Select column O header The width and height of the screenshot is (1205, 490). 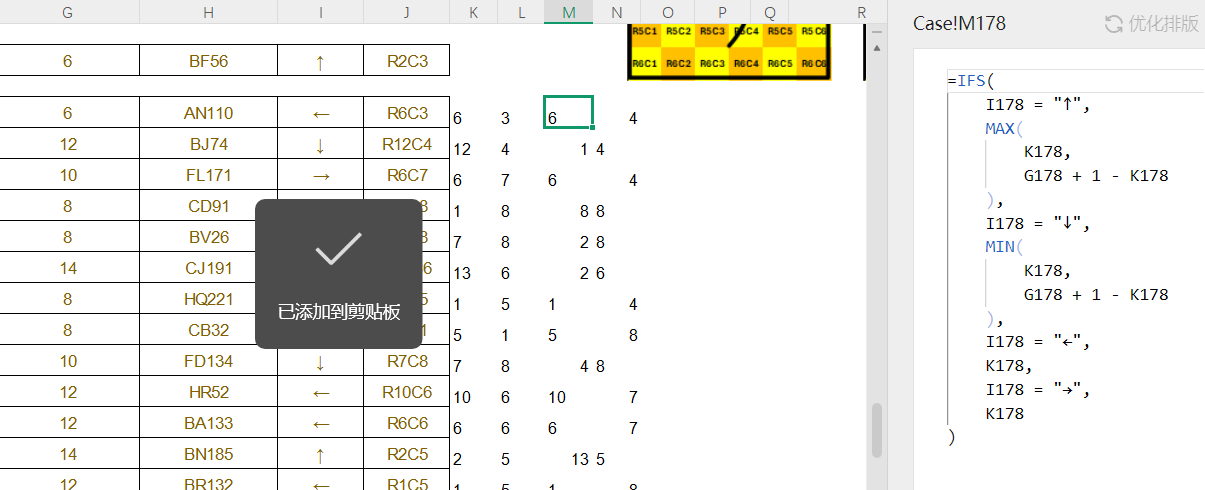pos(668,12)
